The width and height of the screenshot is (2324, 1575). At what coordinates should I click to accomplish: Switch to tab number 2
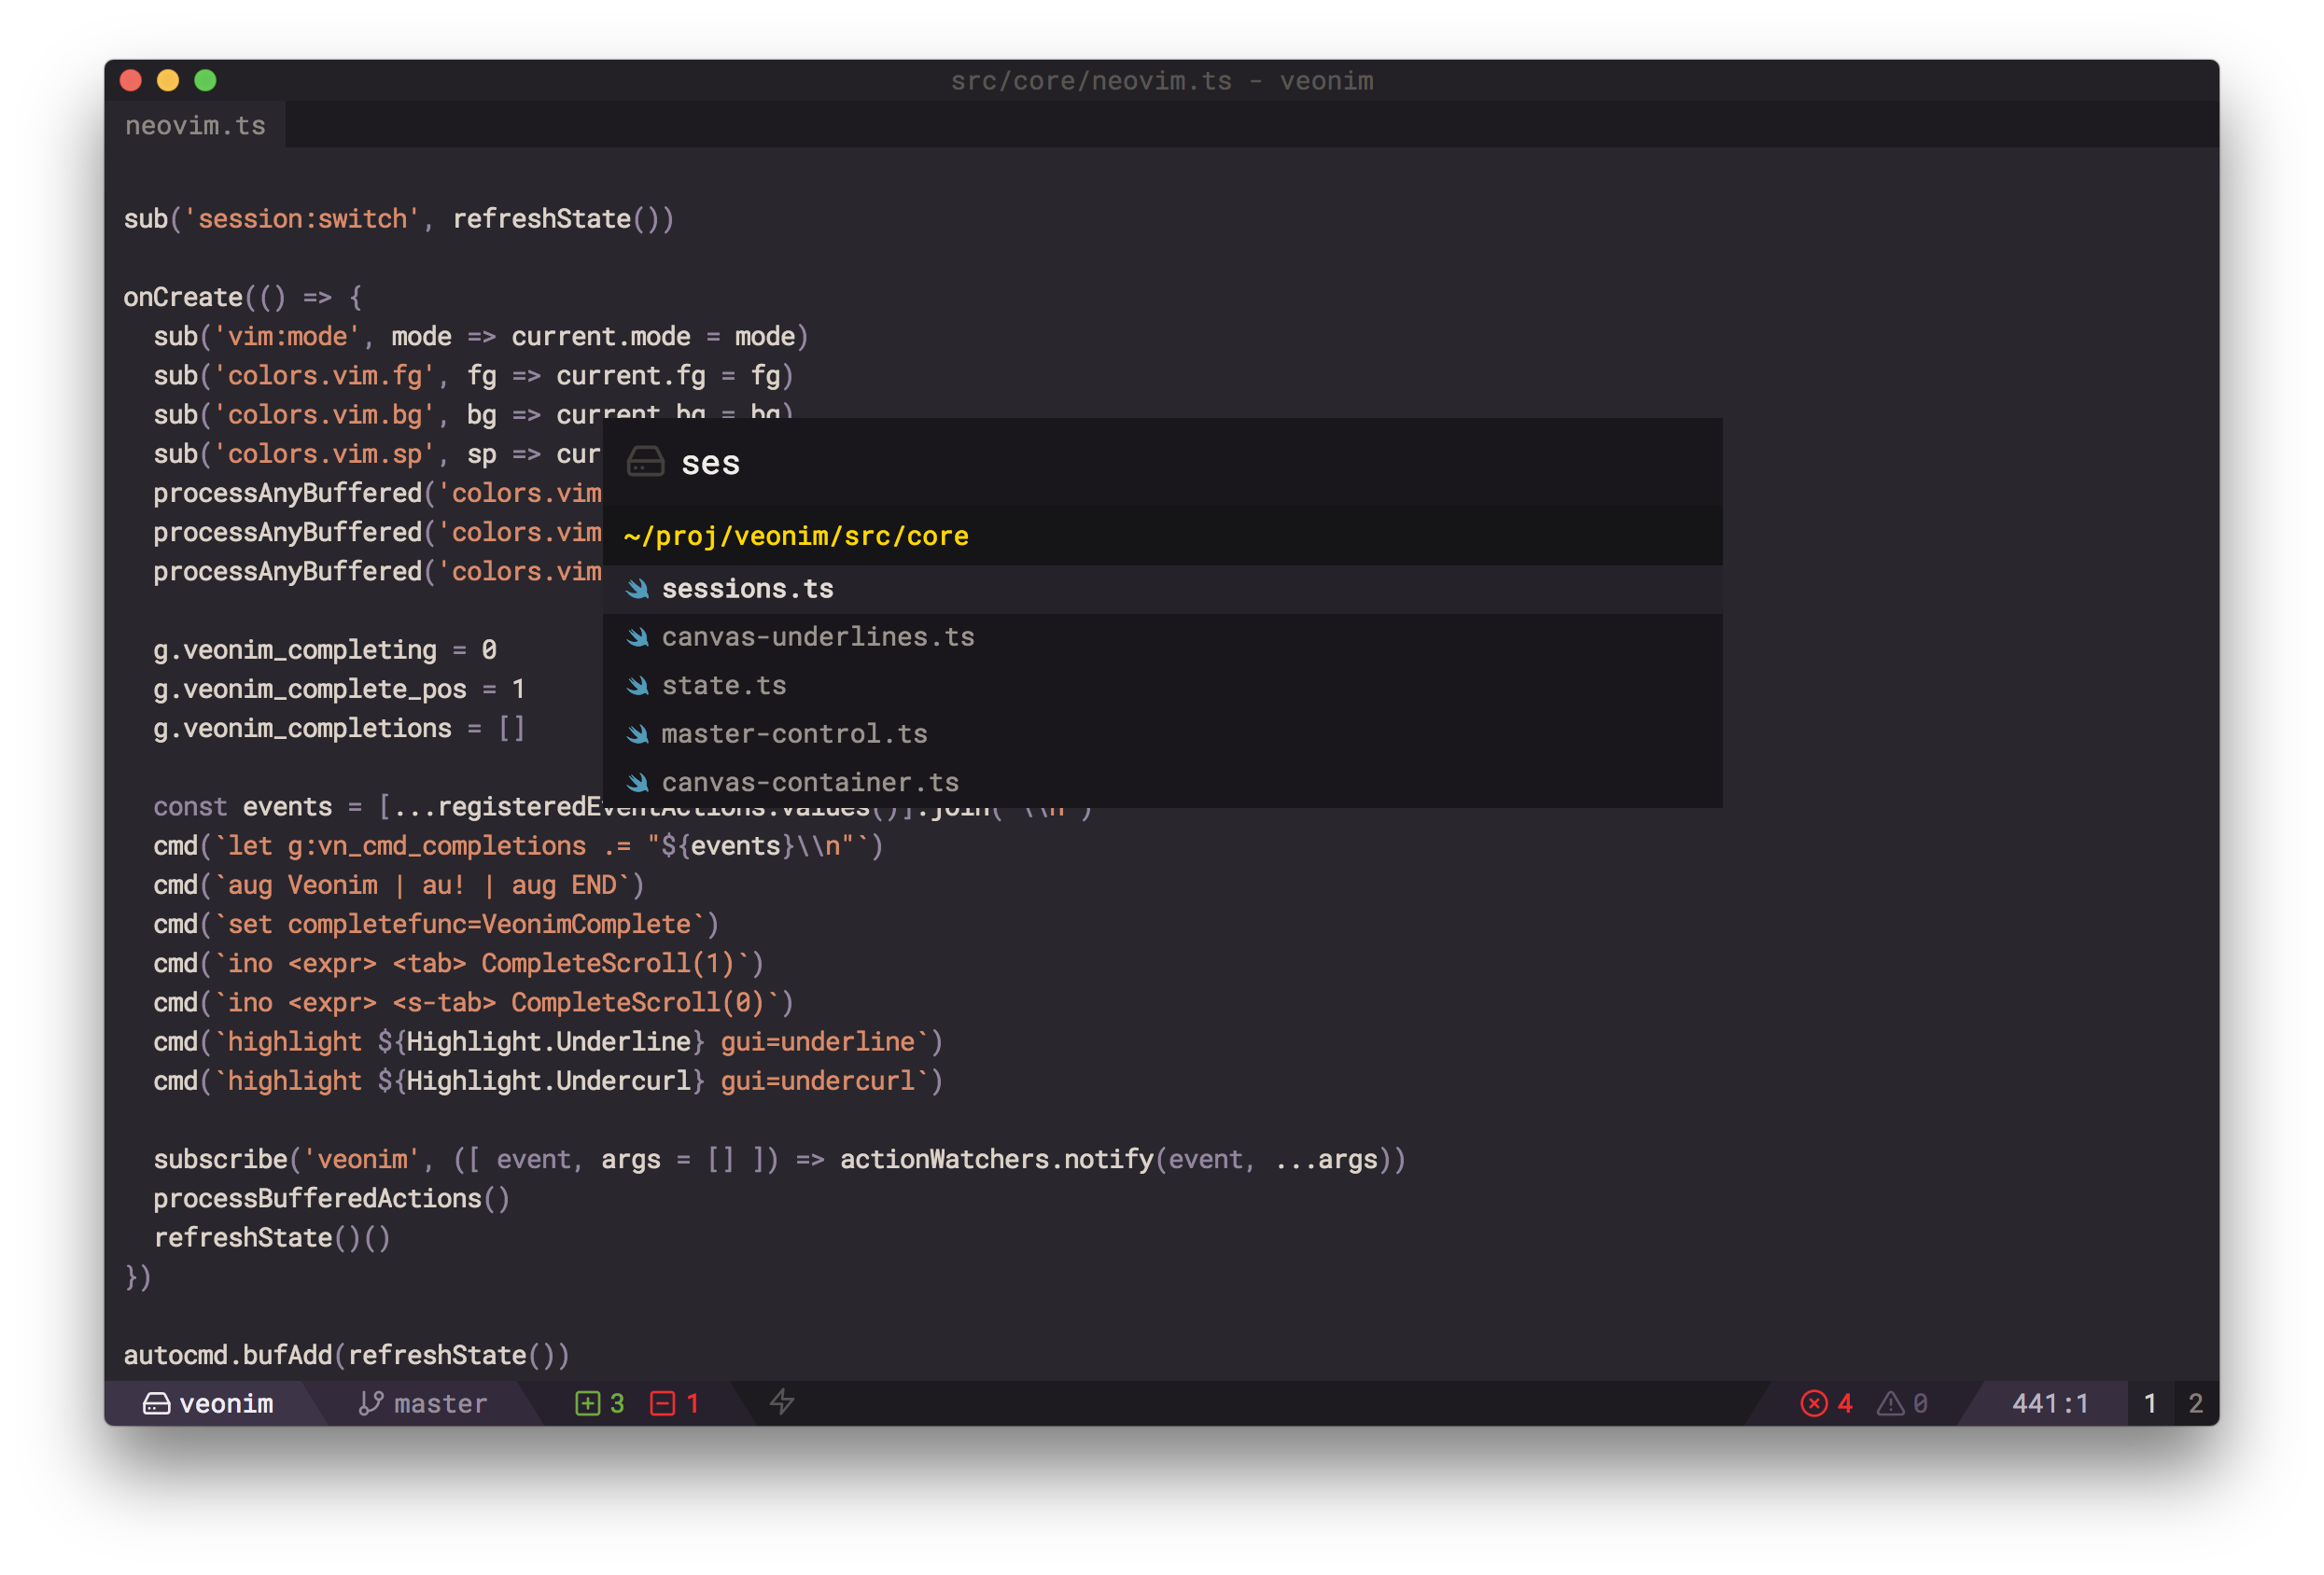(2195, 1403)
